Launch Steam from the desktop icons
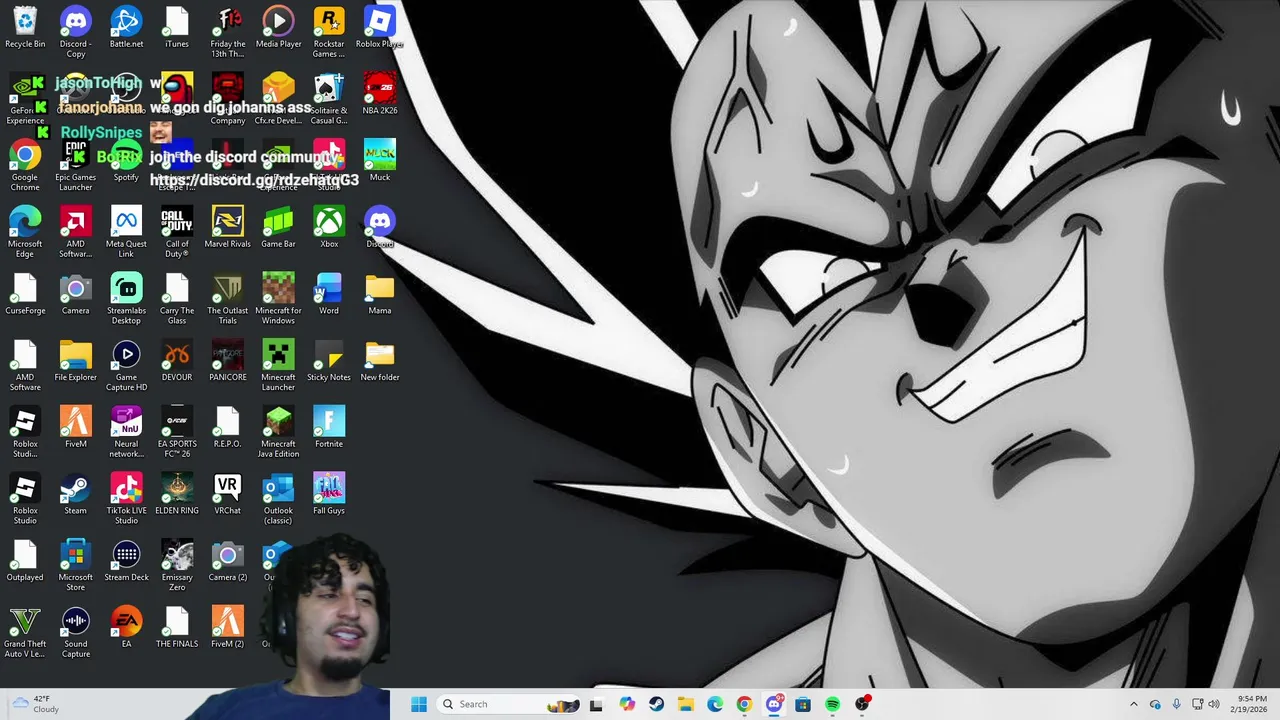This screenshot has height=720, width=1280. (76, 494)
